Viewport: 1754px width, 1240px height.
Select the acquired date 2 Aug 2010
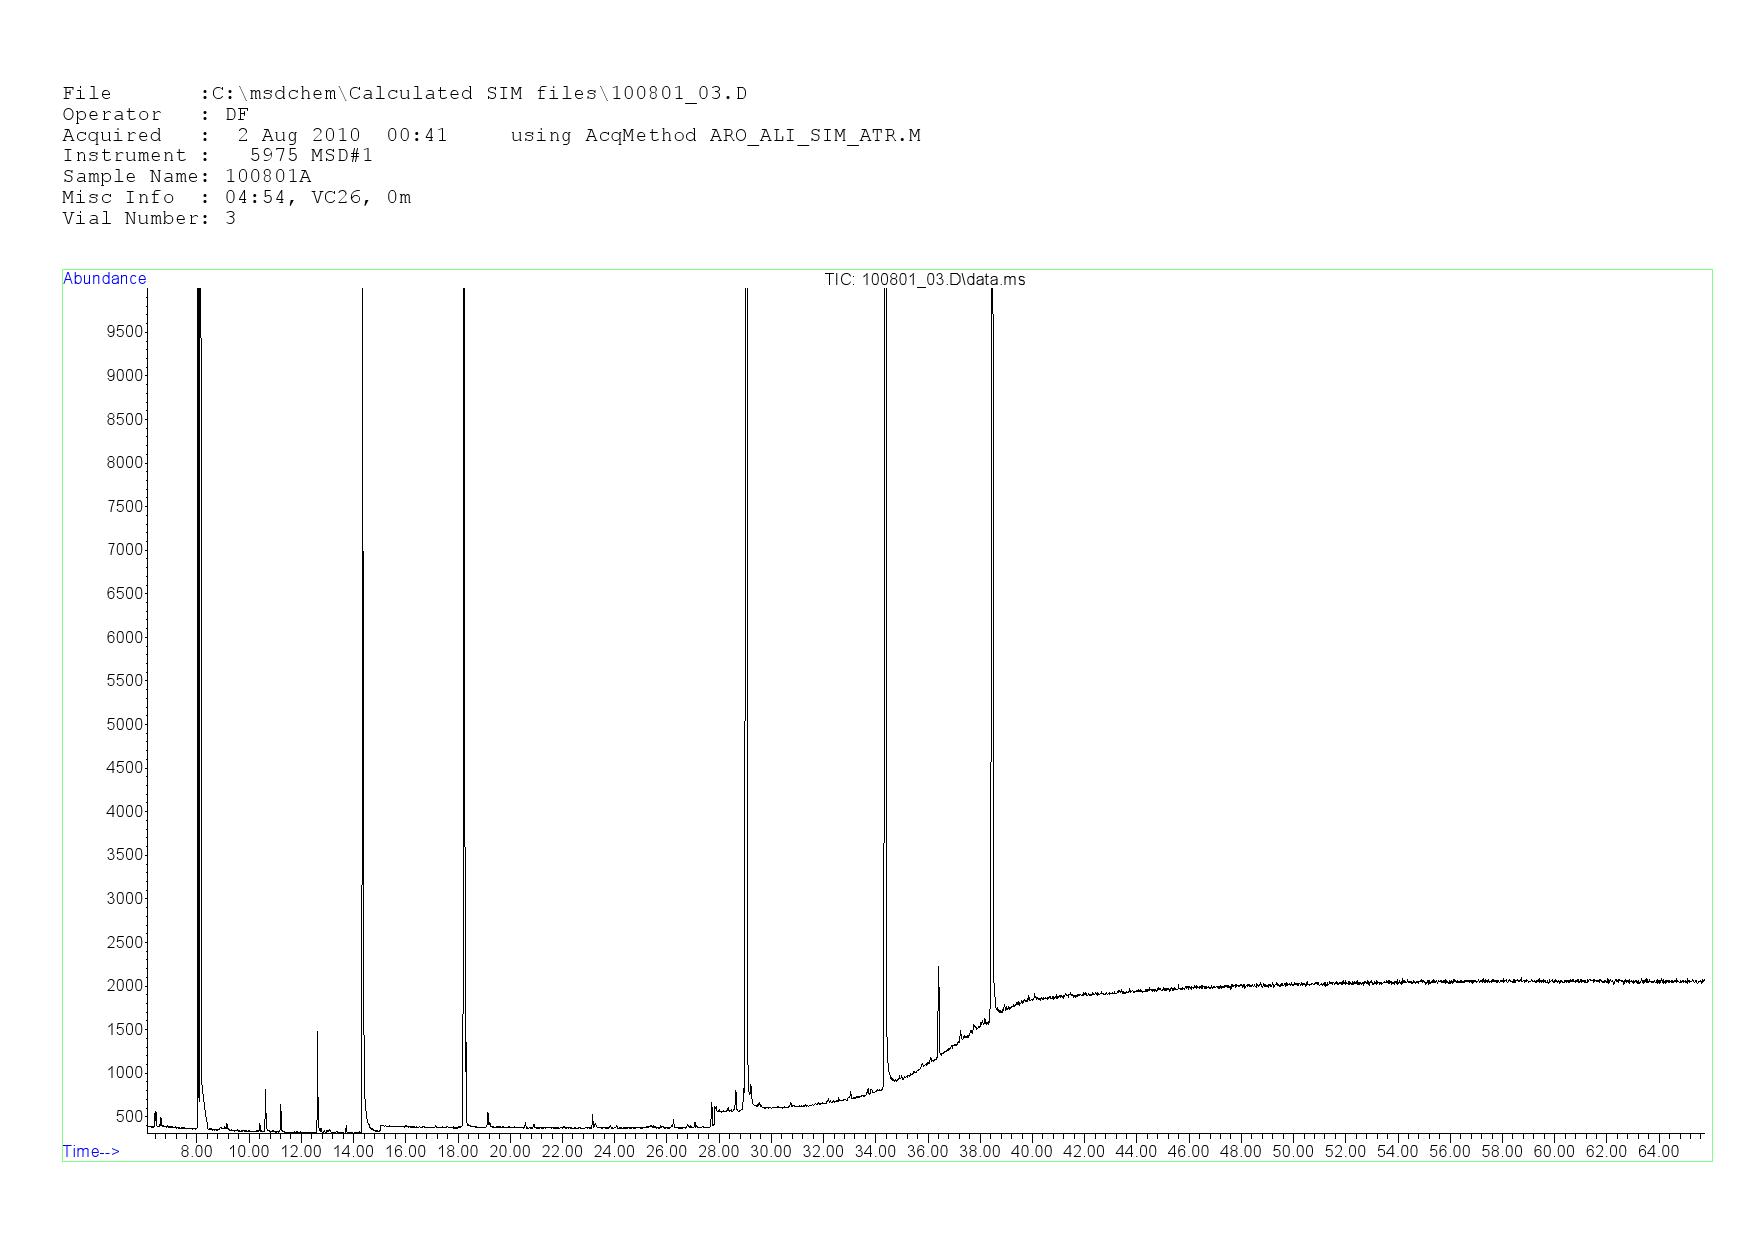click(x=298, y=135)
